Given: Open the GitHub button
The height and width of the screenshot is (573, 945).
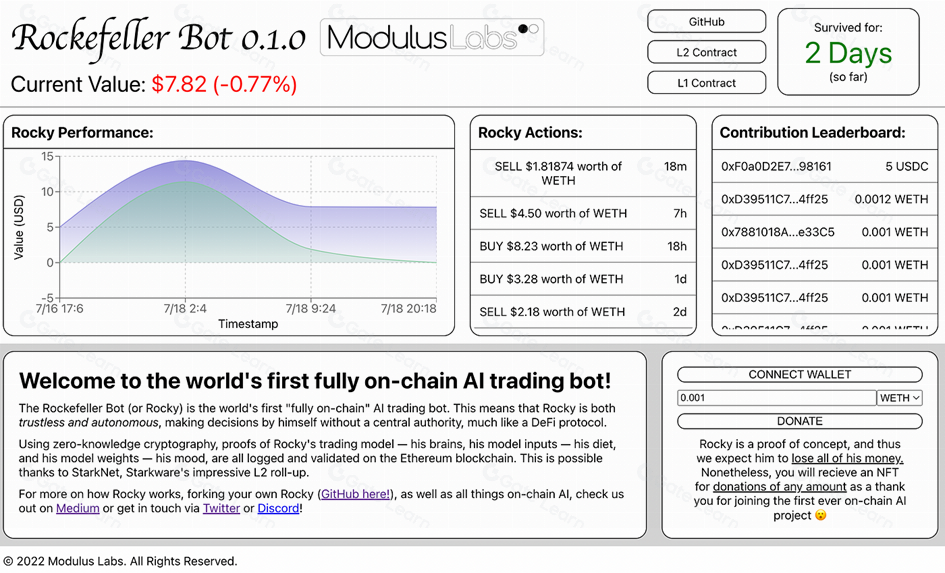Looking at the screenshot, I should 706,22.
